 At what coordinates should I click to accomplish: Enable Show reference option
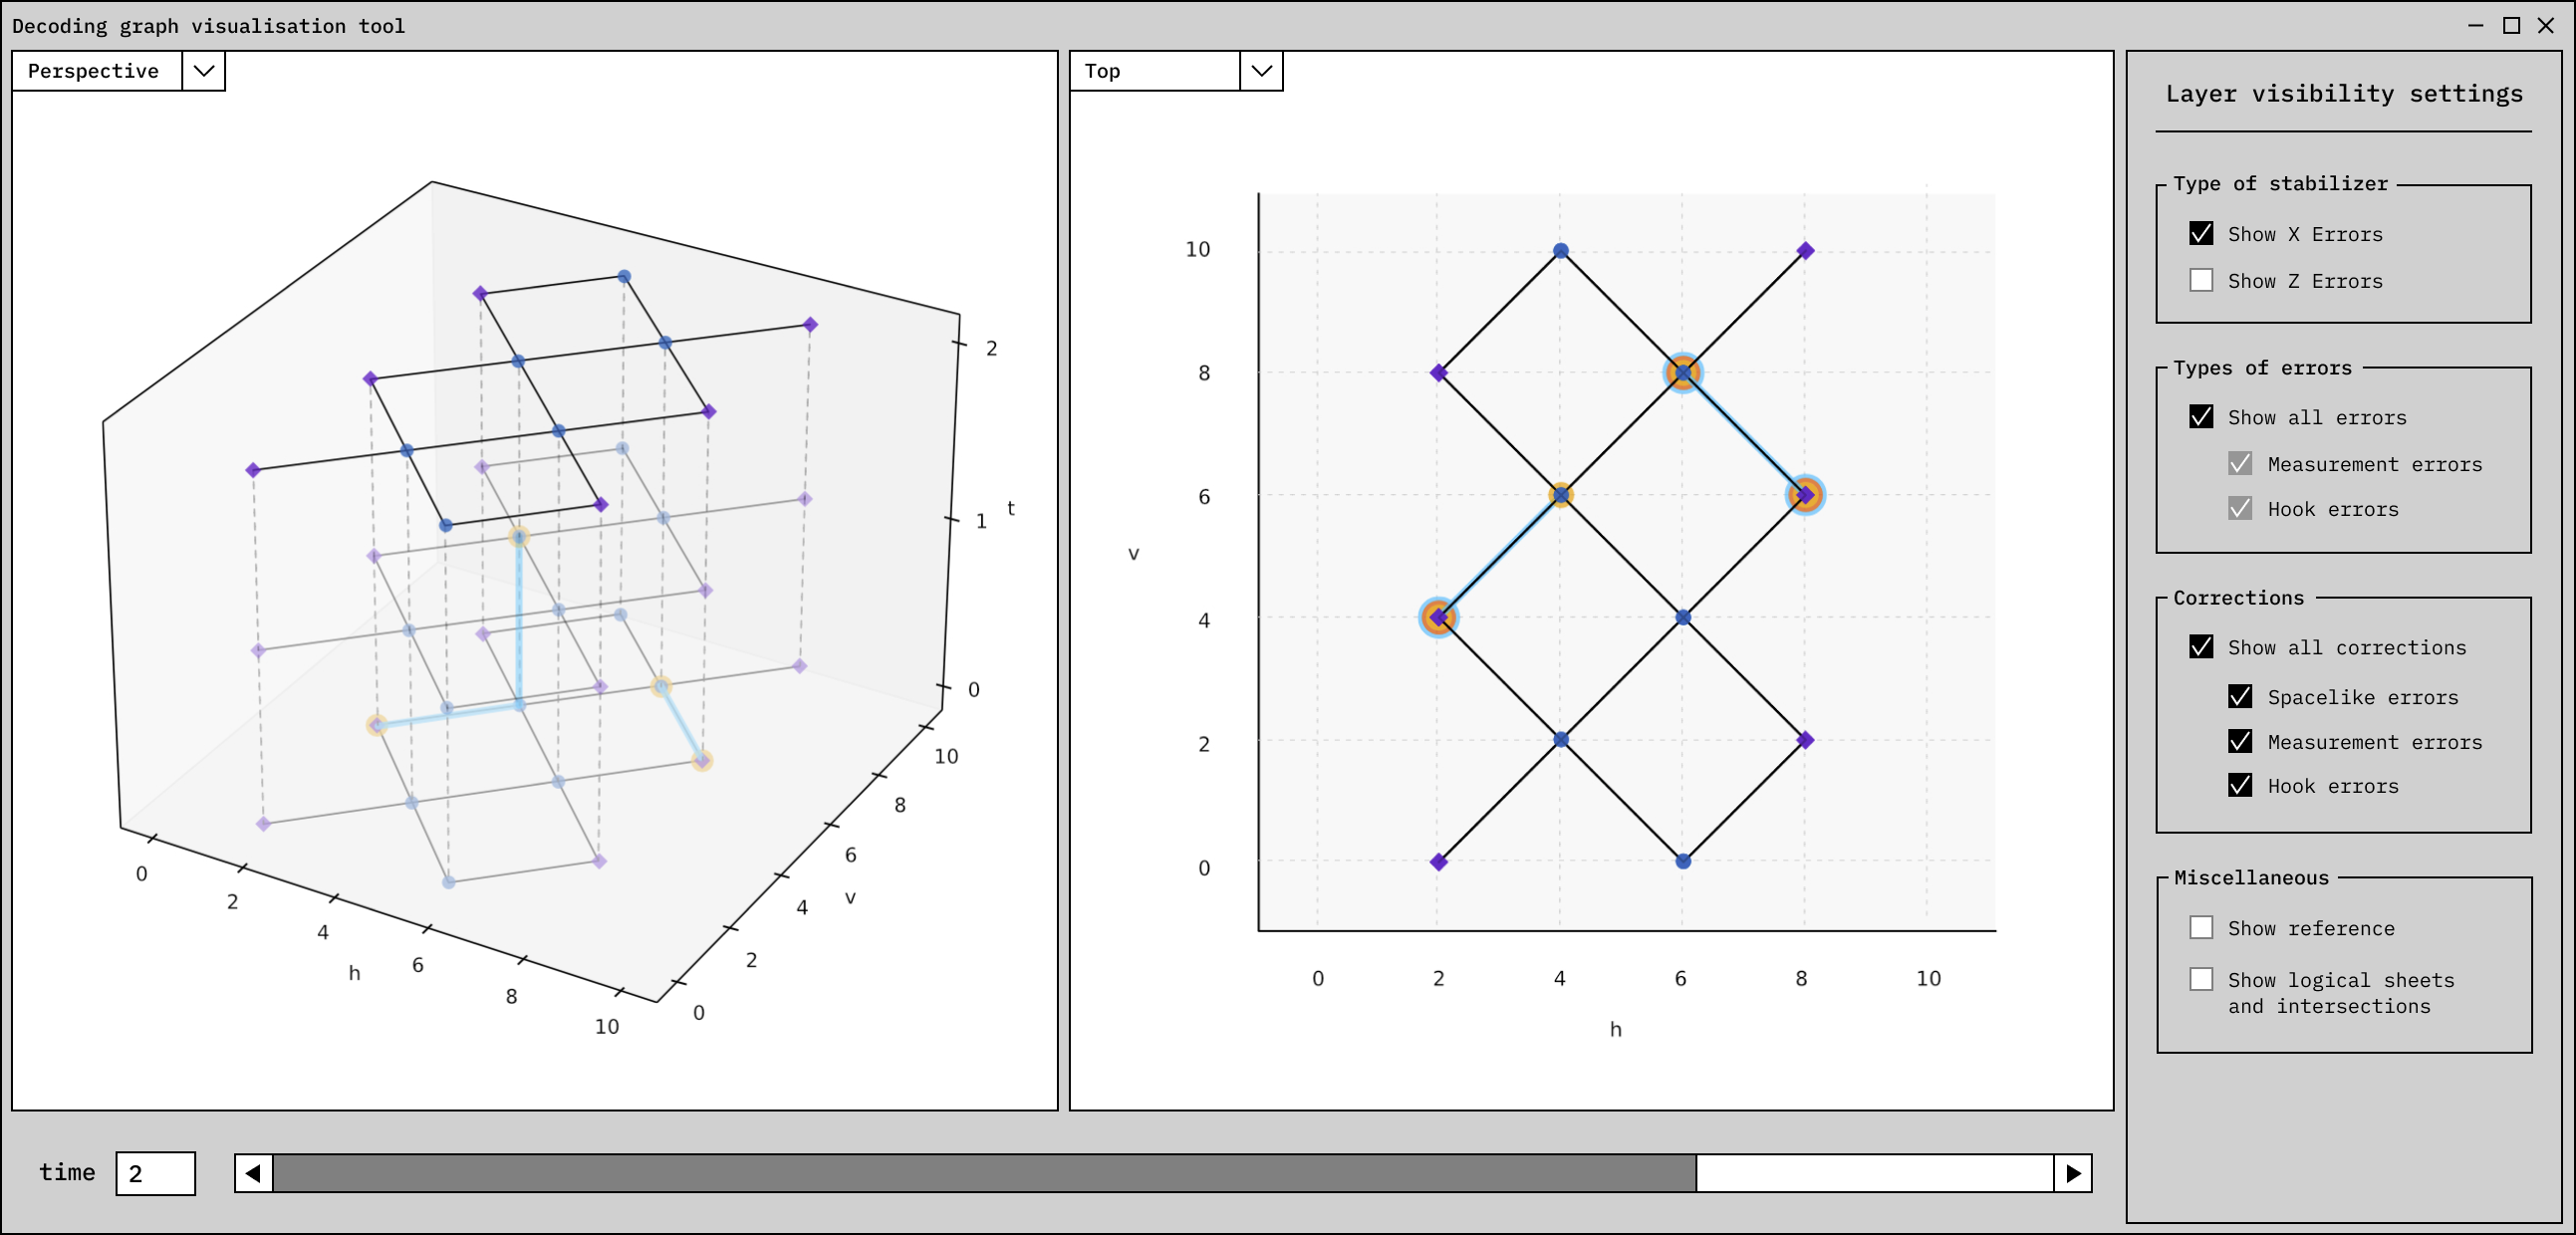tap(2201, 927)
